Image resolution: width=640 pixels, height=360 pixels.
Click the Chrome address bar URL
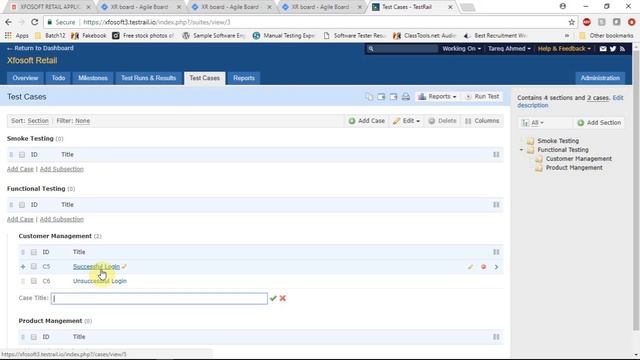point(157,22)
